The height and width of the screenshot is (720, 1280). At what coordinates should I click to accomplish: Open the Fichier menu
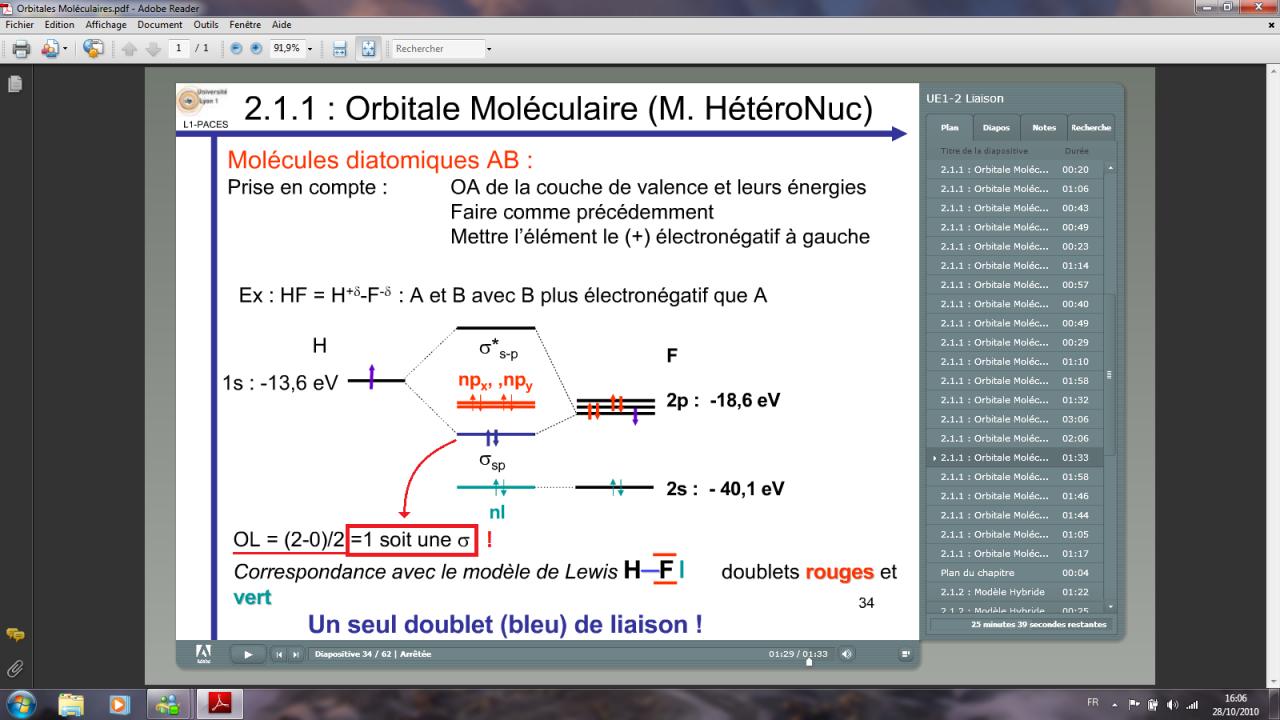point(20,24)
